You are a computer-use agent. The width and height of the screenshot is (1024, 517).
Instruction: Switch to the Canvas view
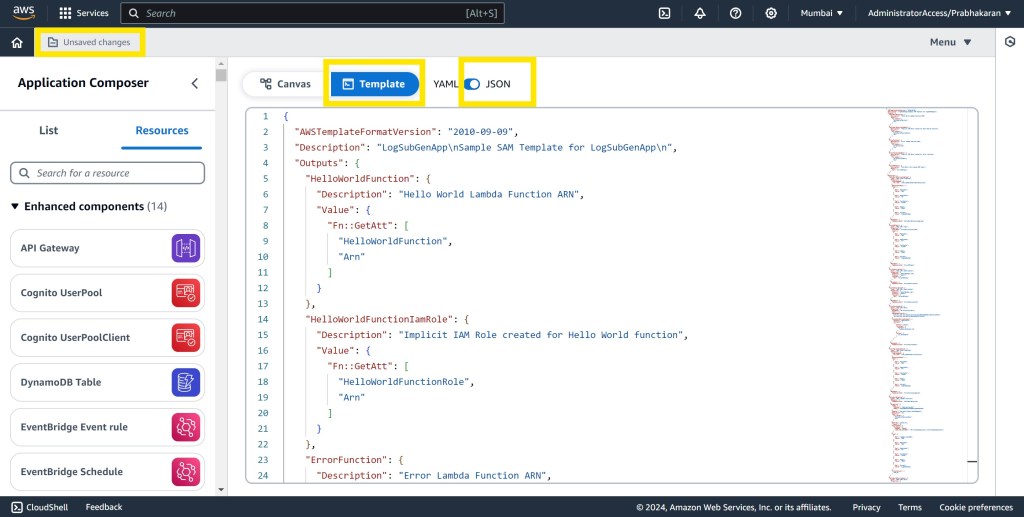point(285,84)
